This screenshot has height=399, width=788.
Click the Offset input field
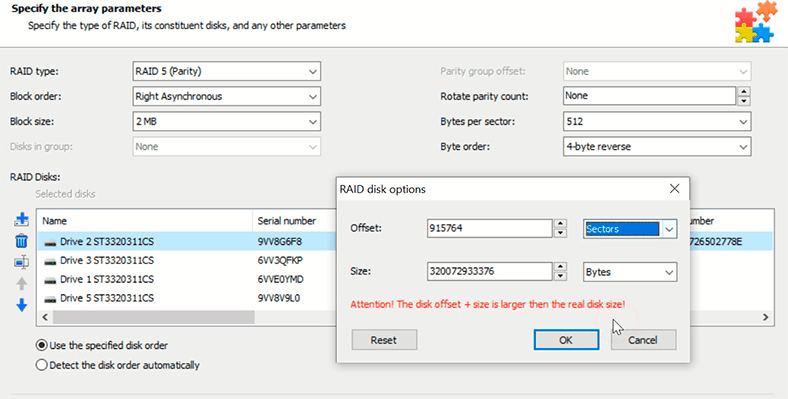[x=489, y=229]
